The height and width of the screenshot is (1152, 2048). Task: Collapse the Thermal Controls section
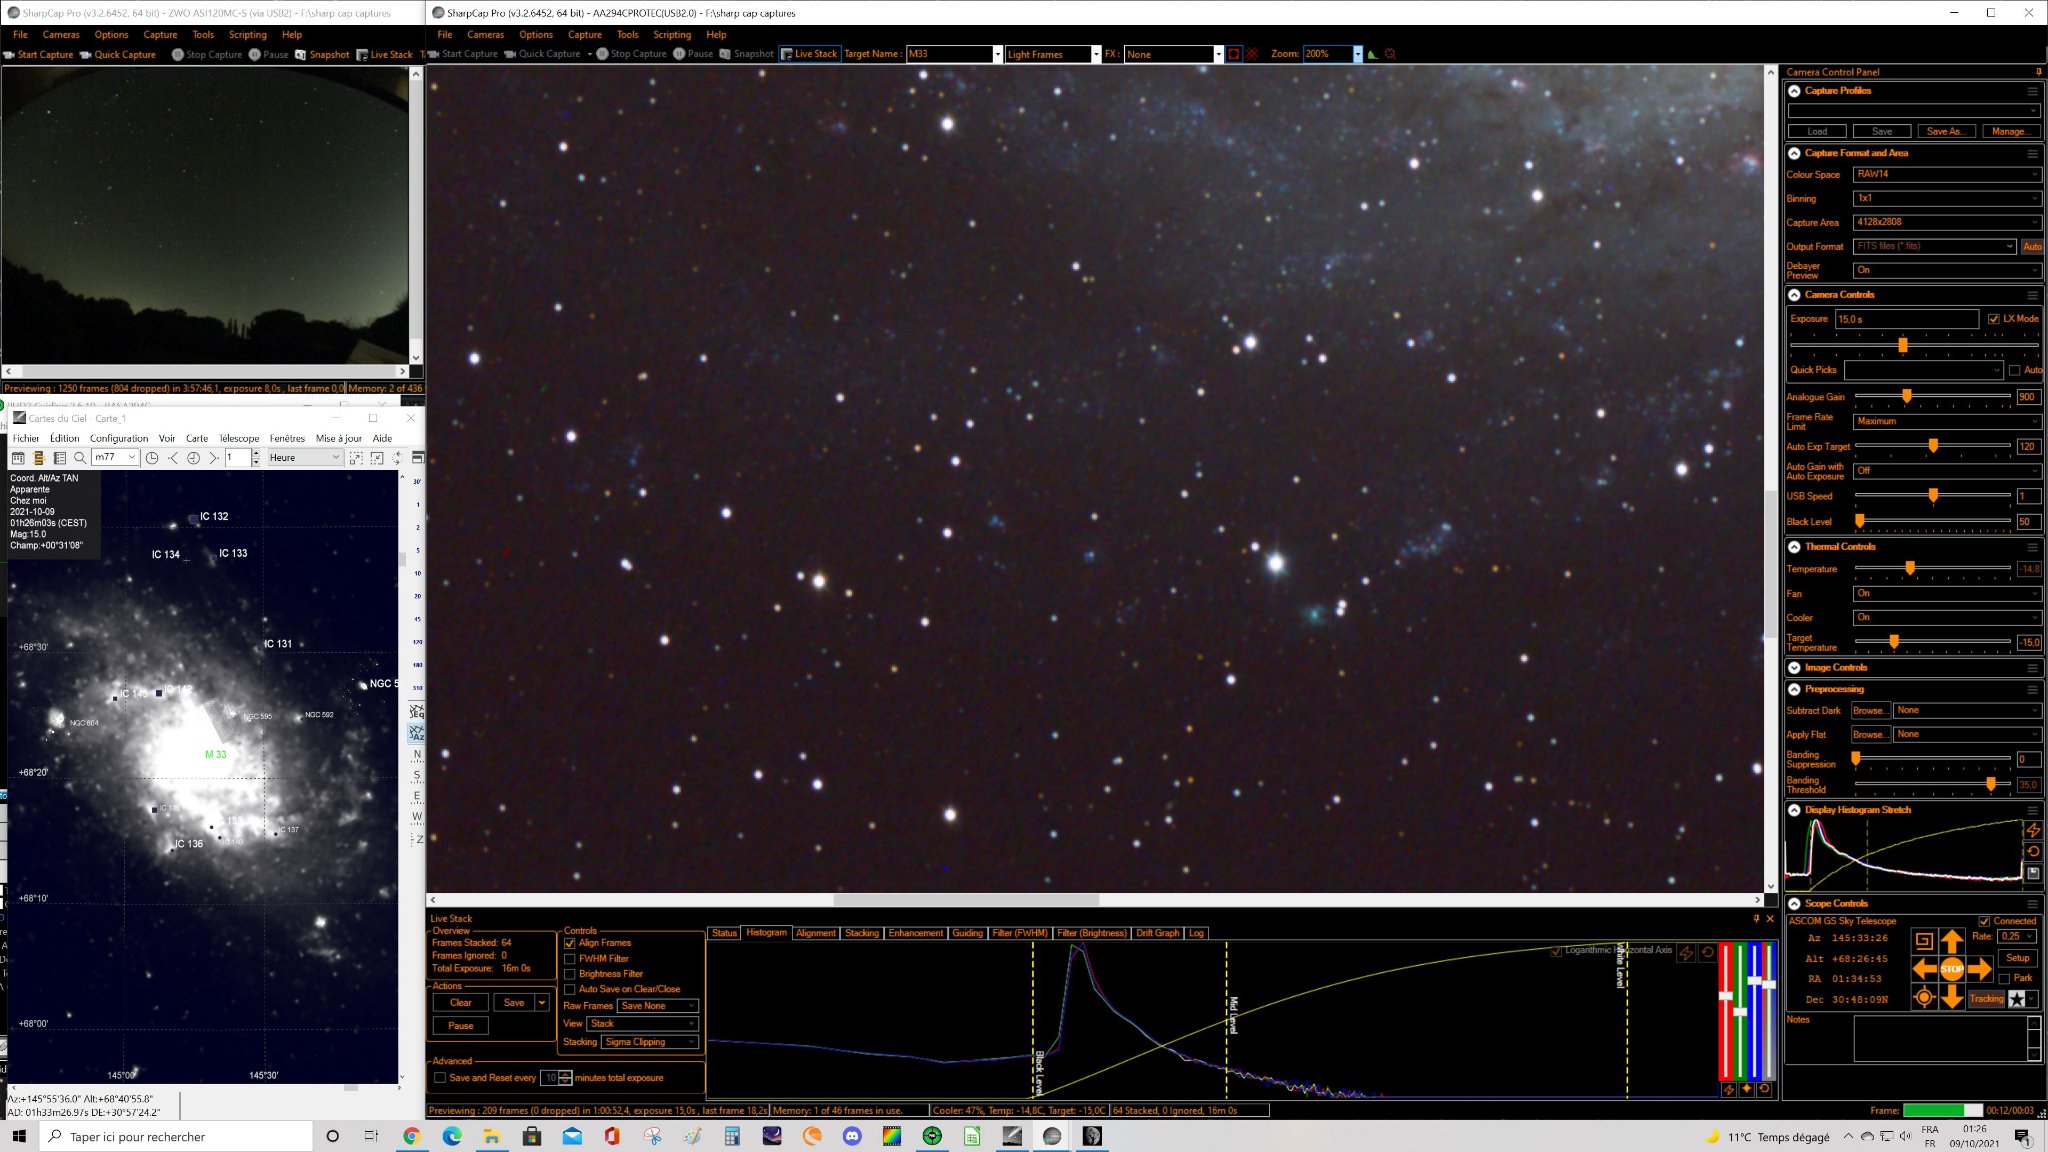click(x=1795, y=547)
